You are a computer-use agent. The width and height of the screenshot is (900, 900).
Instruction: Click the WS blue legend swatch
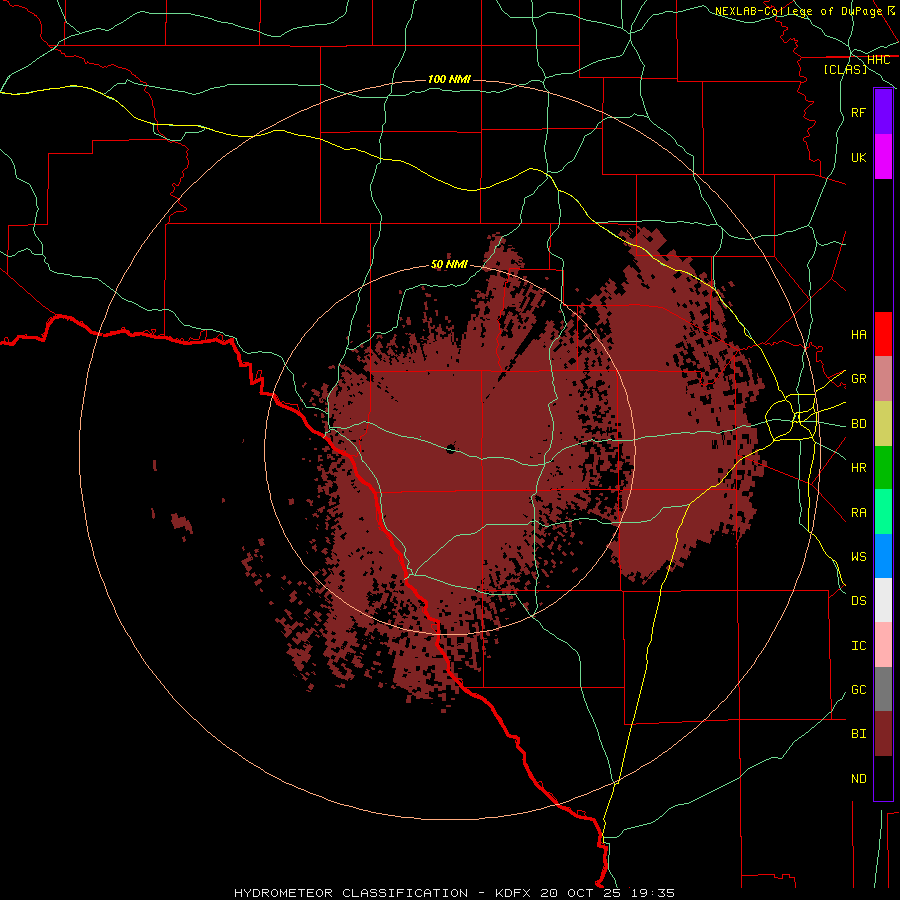click(x=883, y=556)
